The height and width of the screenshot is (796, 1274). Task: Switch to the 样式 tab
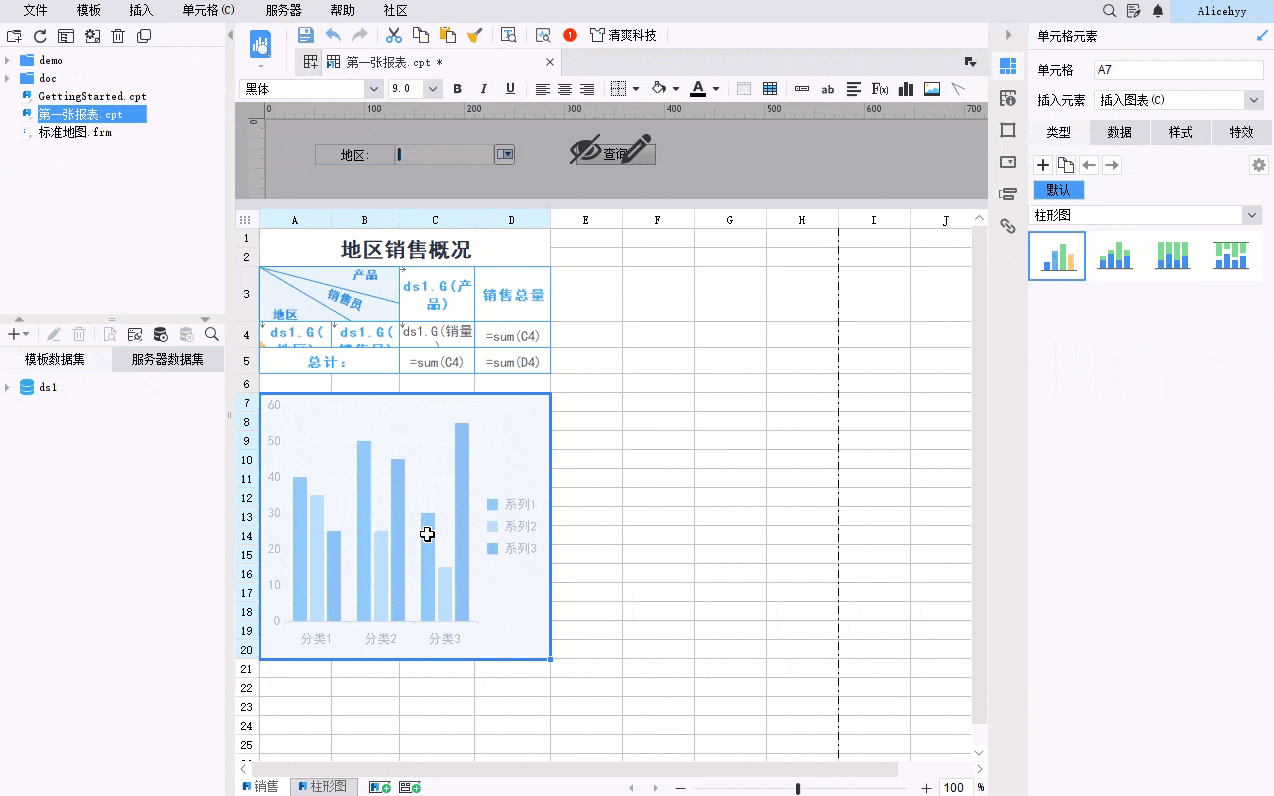(x=1181, y=132)
